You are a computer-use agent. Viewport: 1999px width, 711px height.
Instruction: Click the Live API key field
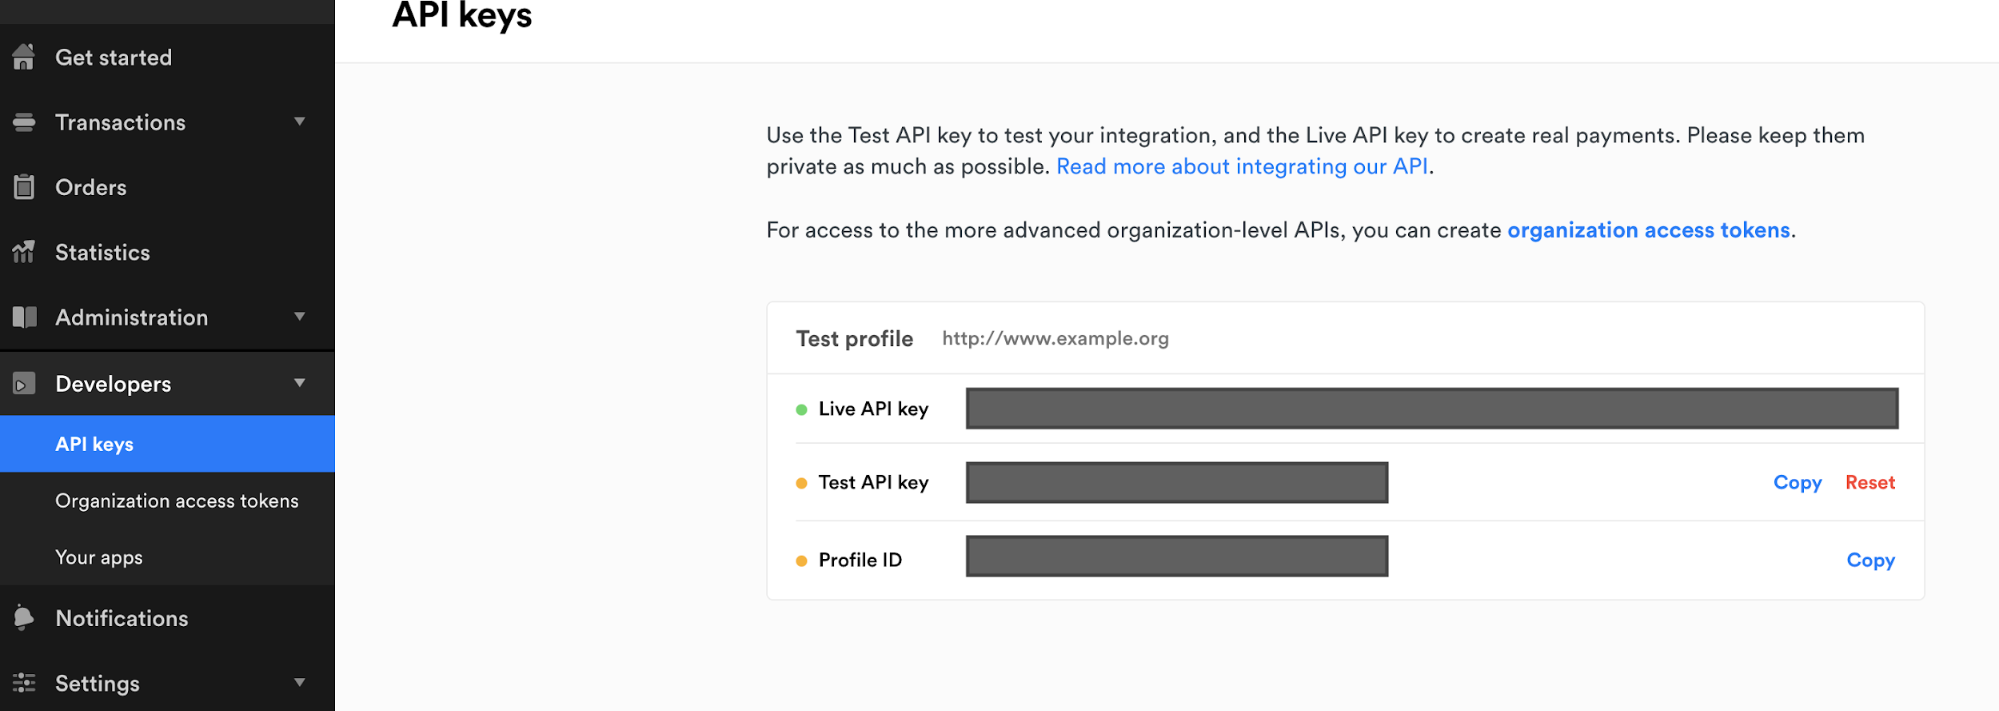pos(1431,409)
